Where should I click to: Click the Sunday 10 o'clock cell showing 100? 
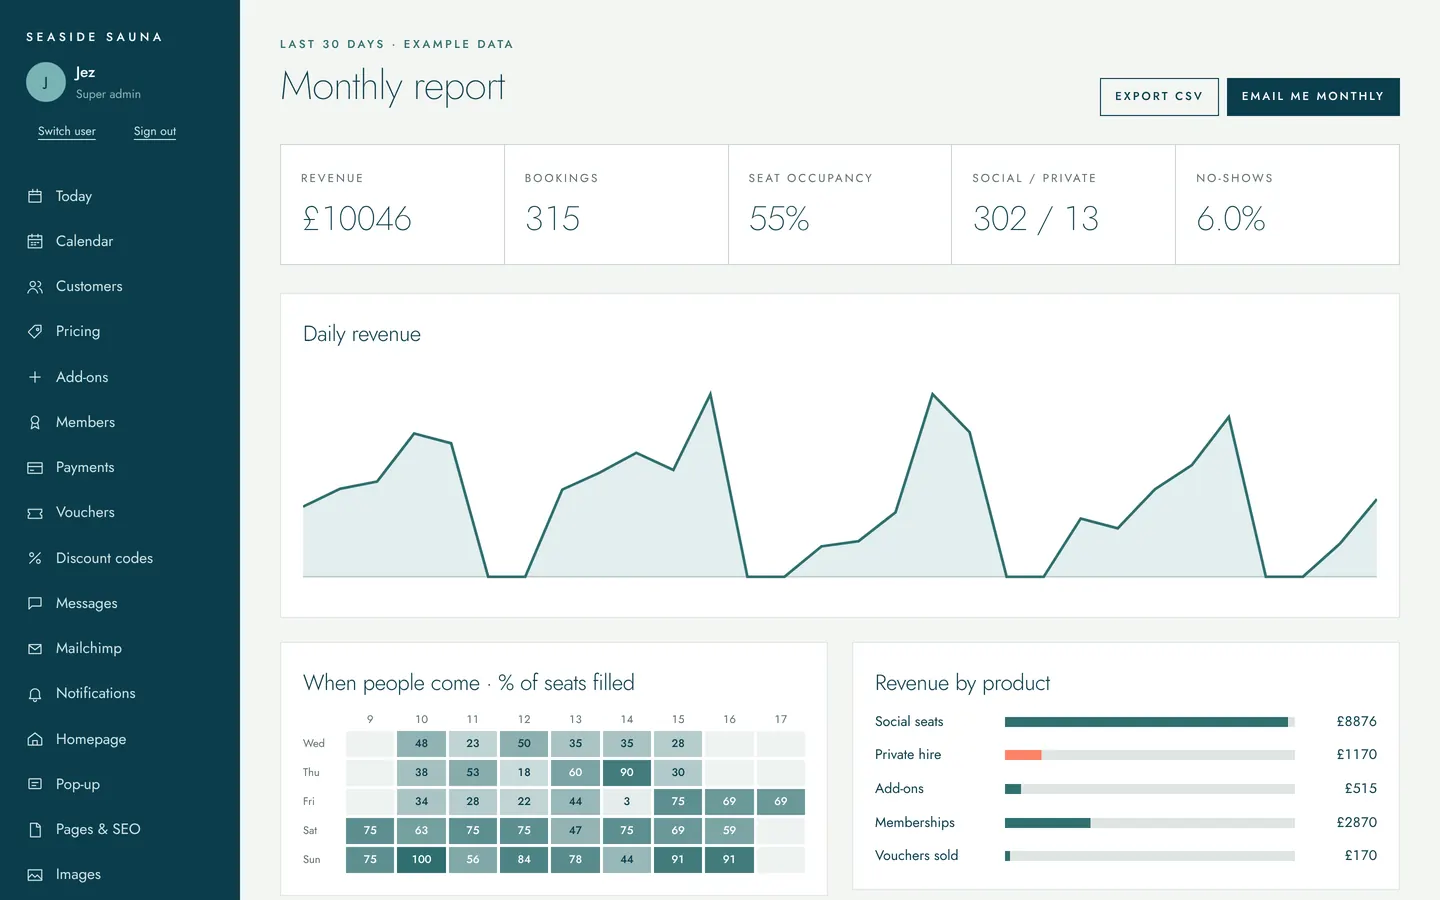422,859
